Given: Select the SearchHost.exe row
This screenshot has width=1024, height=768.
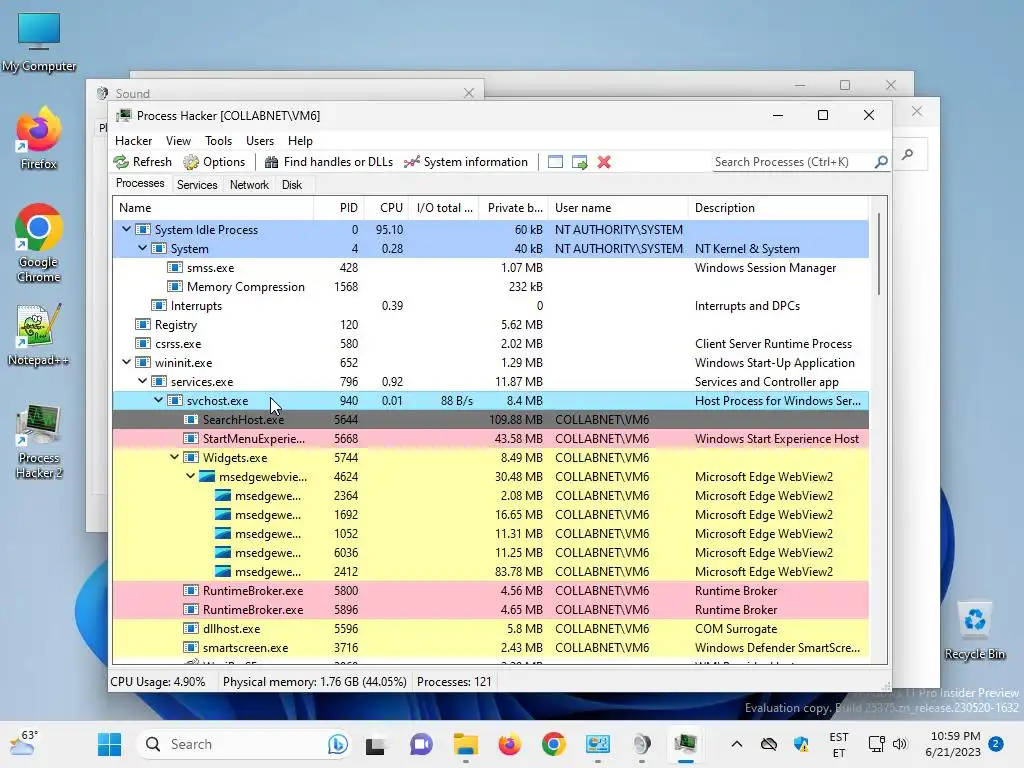Looking at the screenshot, I should coord(490,419).
